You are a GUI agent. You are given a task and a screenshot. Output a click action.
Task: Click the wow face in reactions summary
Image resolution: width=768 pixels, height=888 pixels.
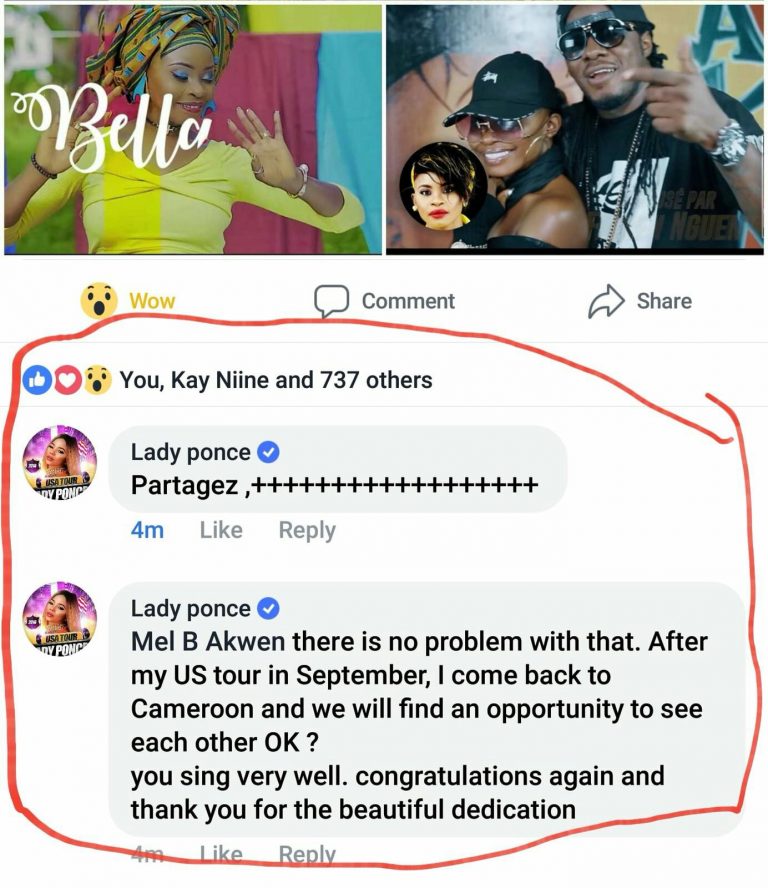(x=98, y=380)
